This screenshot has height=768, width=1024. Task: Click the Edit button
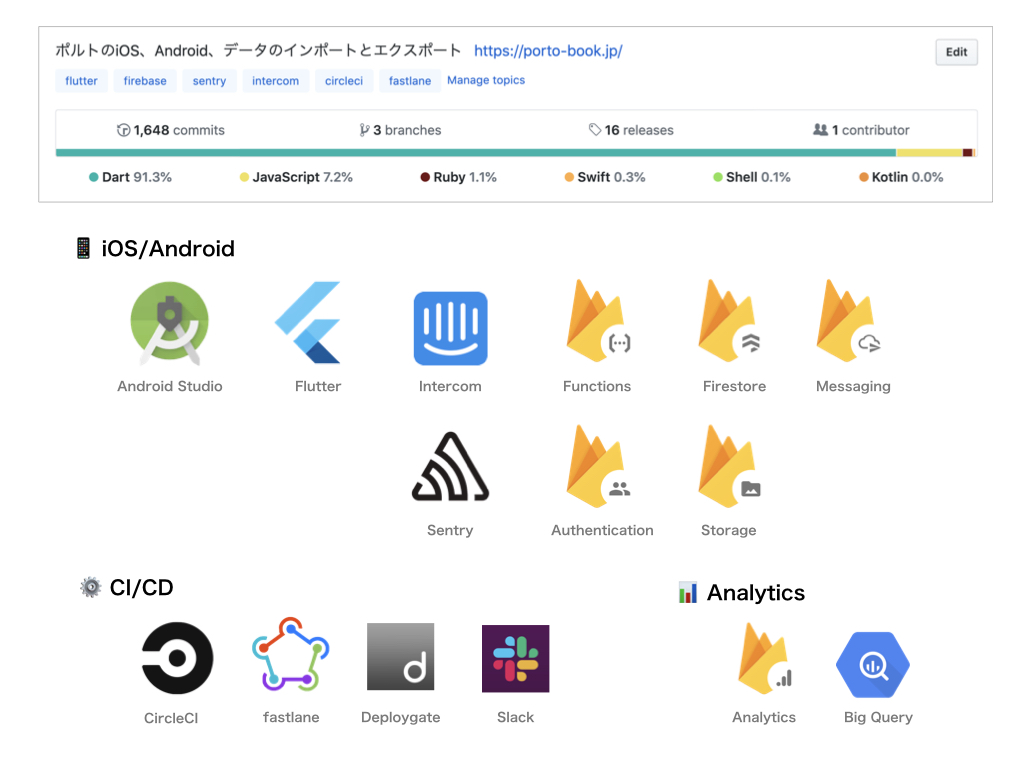pos(956,52)
